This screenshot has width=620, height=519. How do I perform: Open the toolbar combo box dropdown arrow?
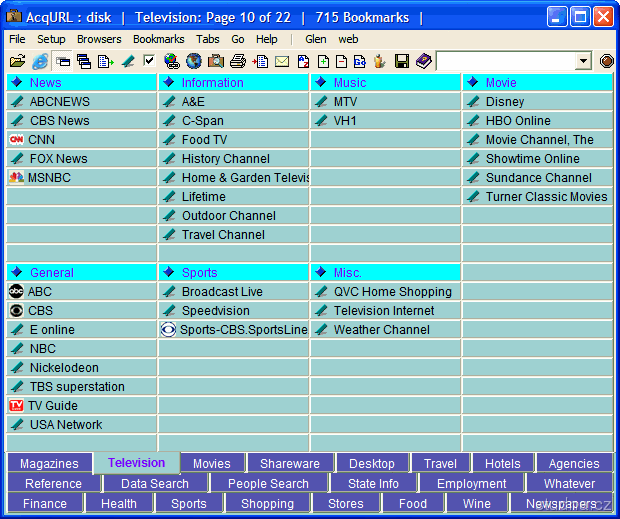pyautogui.click(x=584, y=61)
